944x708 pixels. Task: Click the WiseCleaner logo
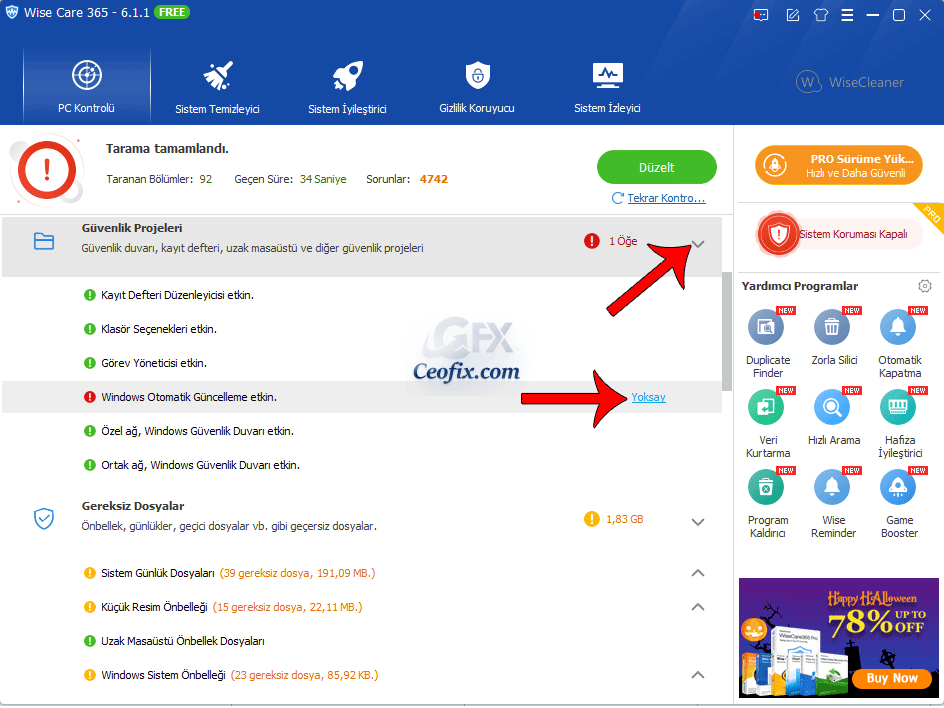click(x=849, y=82)
